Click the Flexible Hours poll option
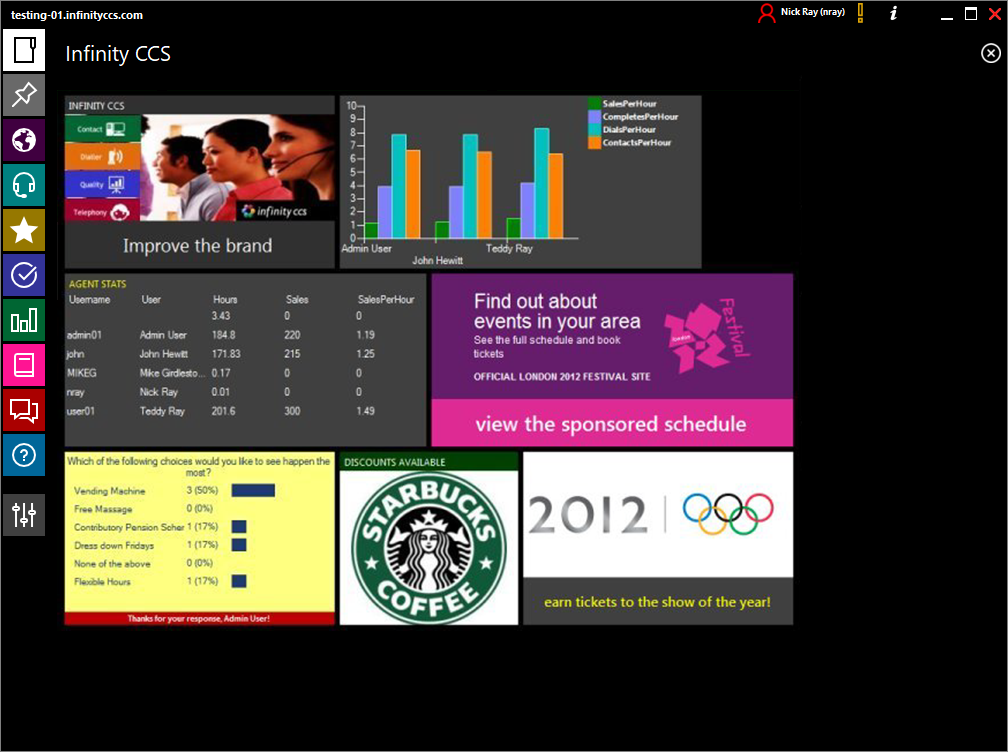 (102, 582)
